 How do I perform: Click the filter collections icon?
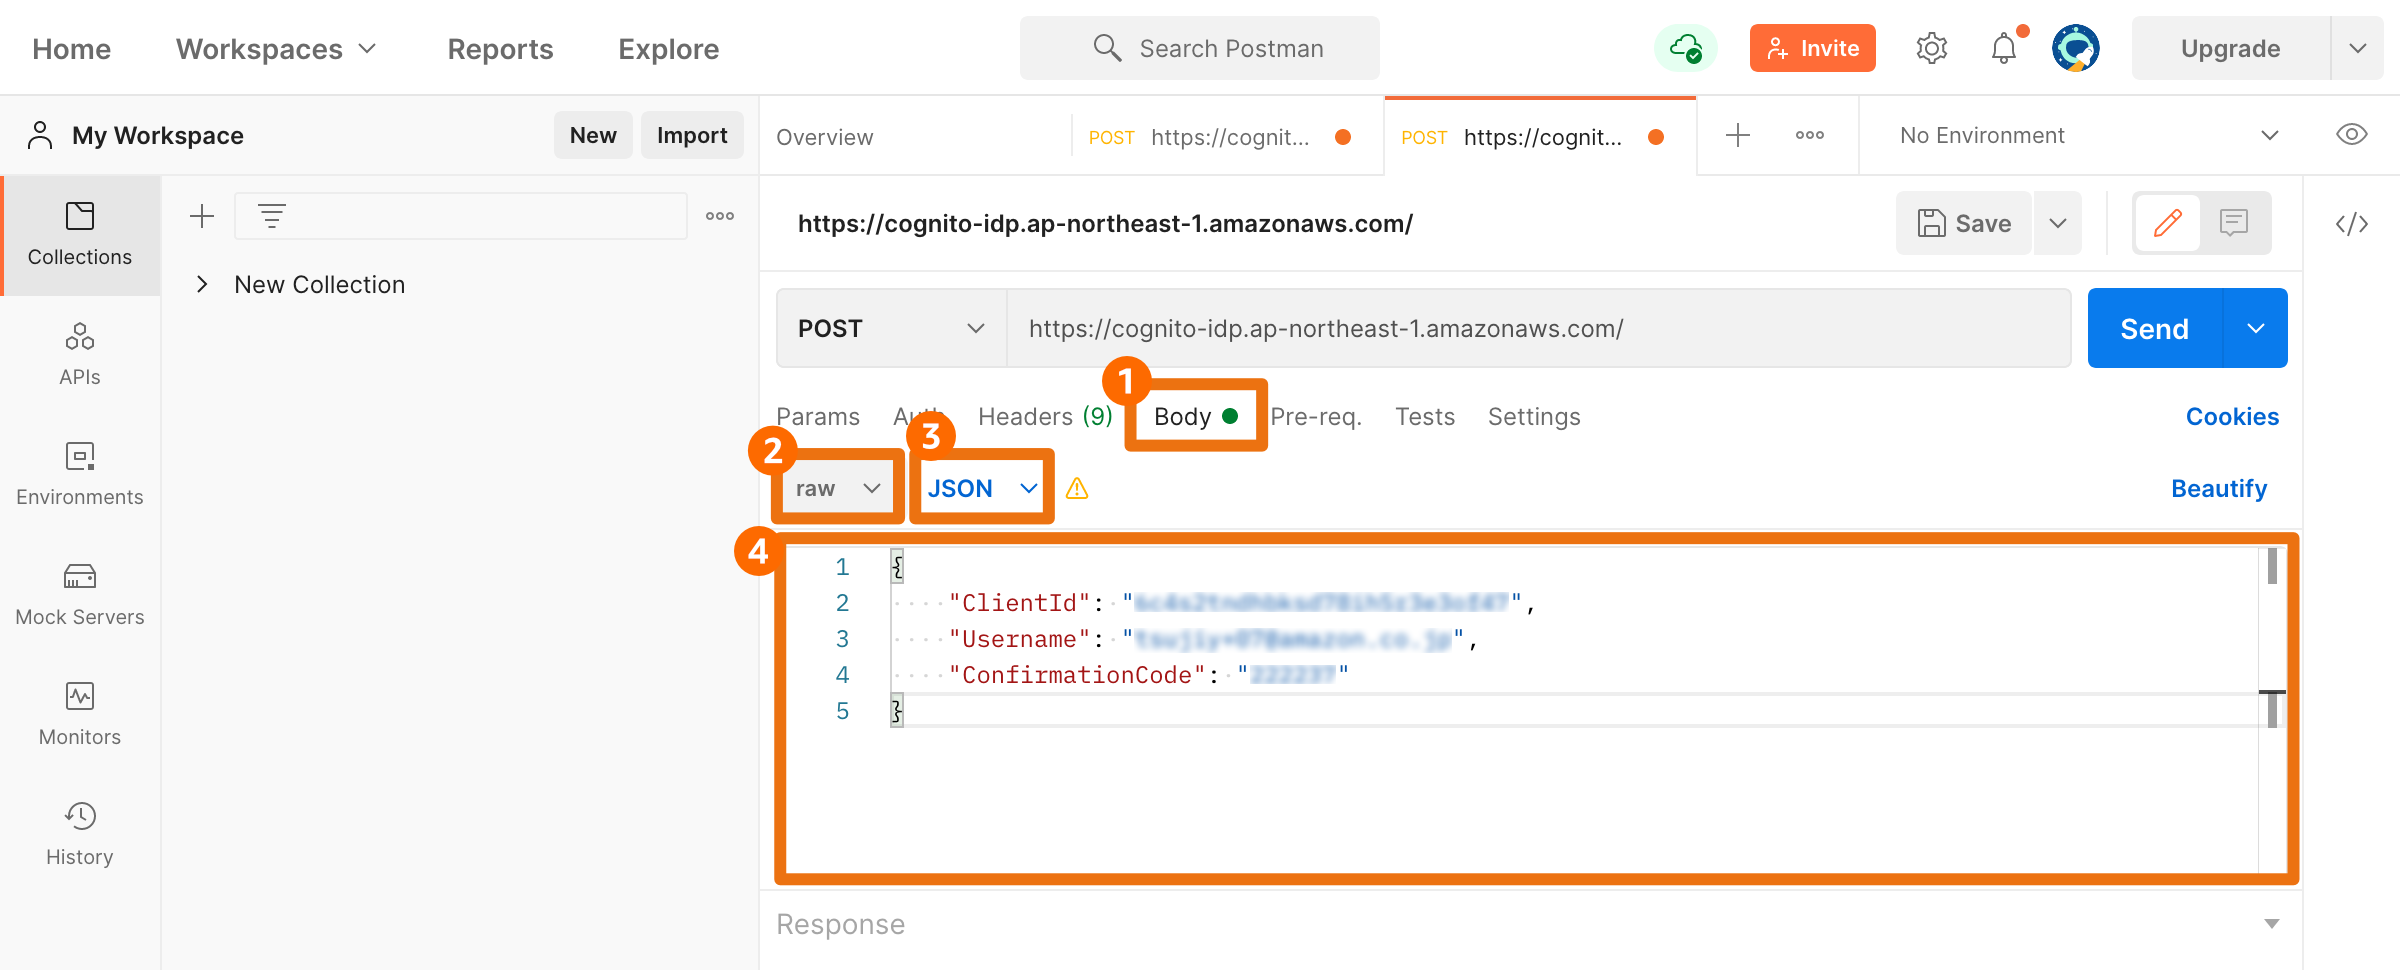tap(271, 216)
